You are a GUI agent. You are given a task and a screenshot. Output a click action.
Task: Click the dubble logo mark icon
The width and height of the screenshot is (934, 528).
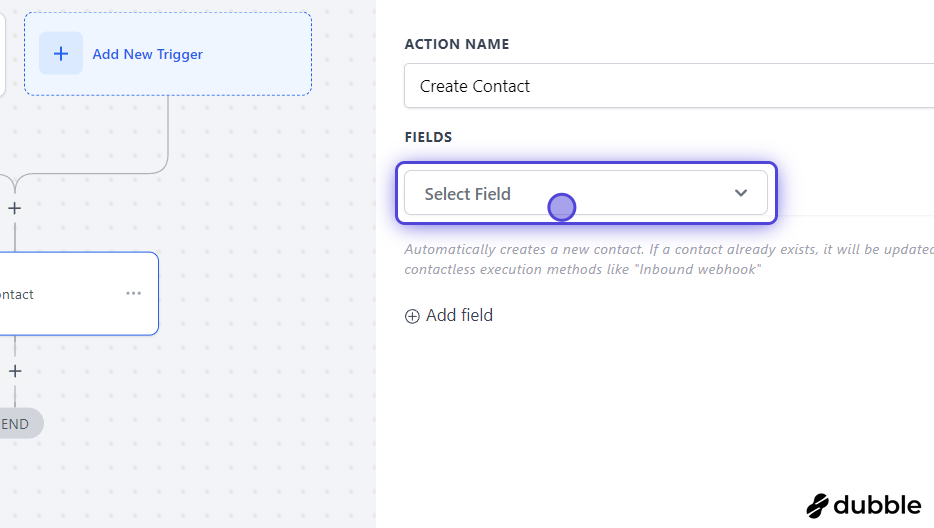tap(817, 506)
